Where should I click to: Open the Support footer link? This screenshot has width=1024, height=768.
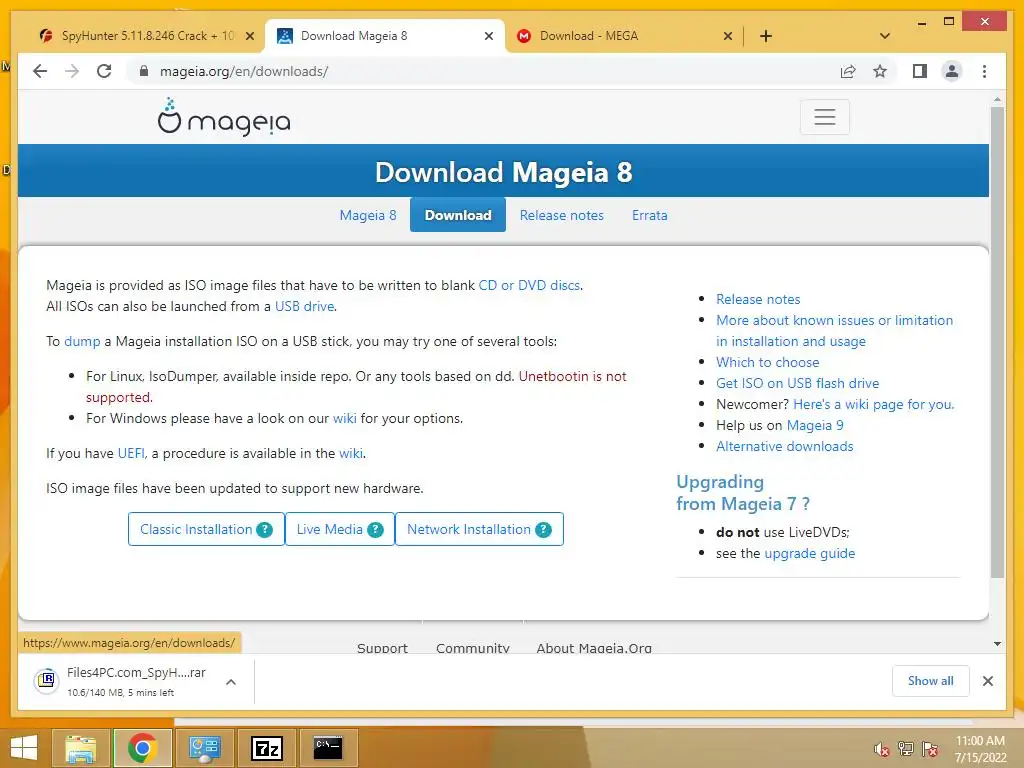[x=382, y=648]
